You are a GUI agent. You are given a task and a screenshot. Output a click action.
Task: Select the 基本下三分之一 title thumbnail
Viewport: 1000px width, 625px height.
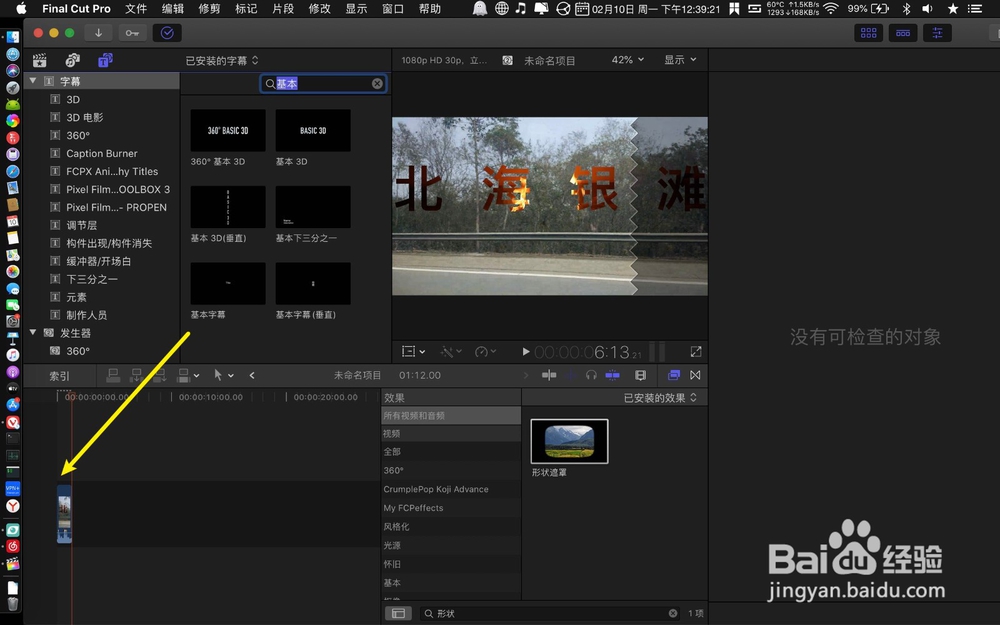coord(313,207)
